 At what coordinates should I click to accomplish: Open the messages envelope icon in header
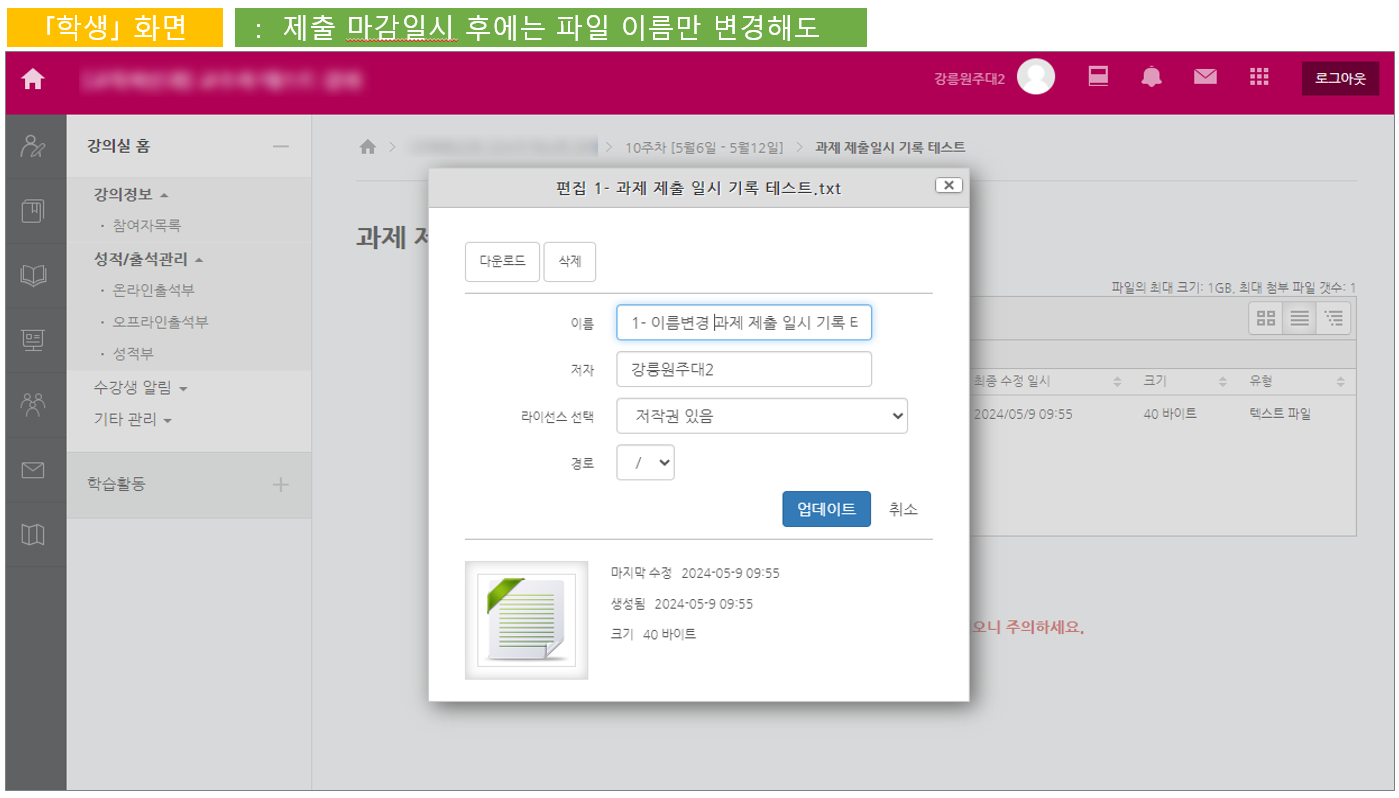[x=1205, y=78]
